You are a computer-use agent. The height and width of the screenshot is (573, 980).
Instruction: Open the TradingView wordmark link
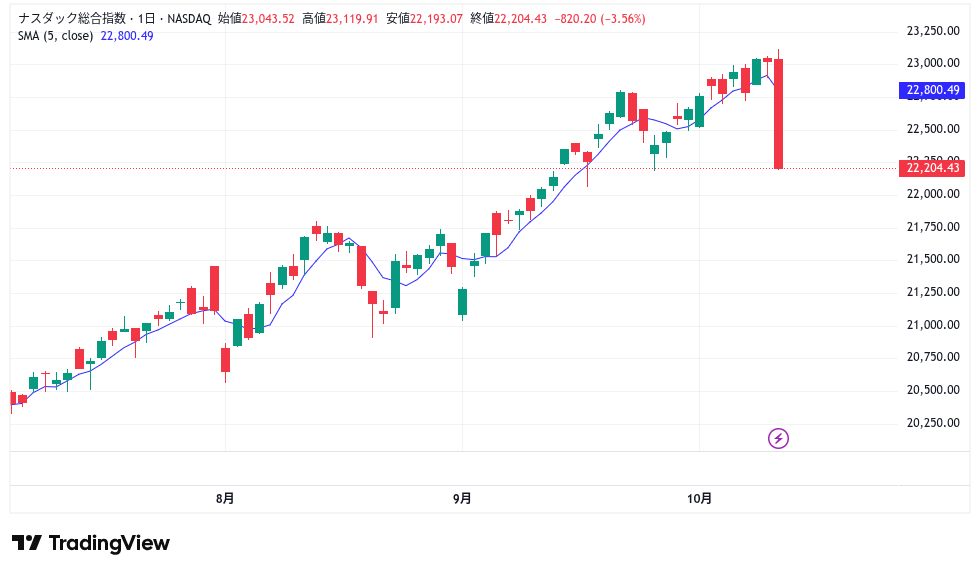pos(109,543)
